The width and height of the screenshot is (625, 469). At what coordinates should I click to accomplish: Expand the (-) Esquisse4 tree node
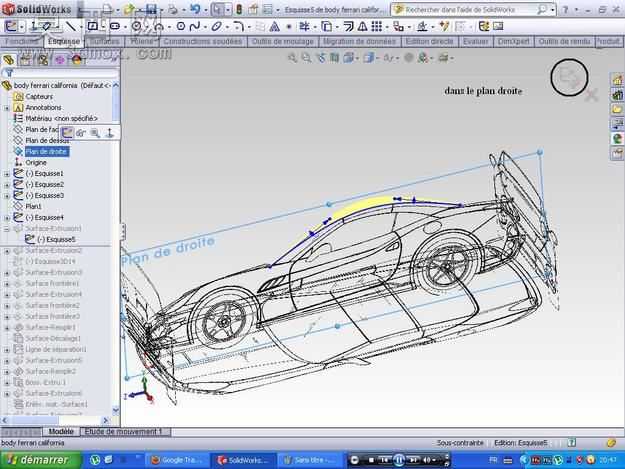7,218
